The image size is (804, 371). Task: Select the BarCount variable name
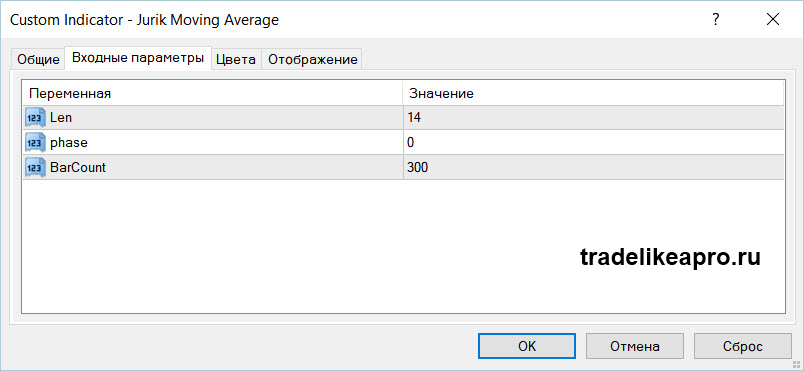78,167
